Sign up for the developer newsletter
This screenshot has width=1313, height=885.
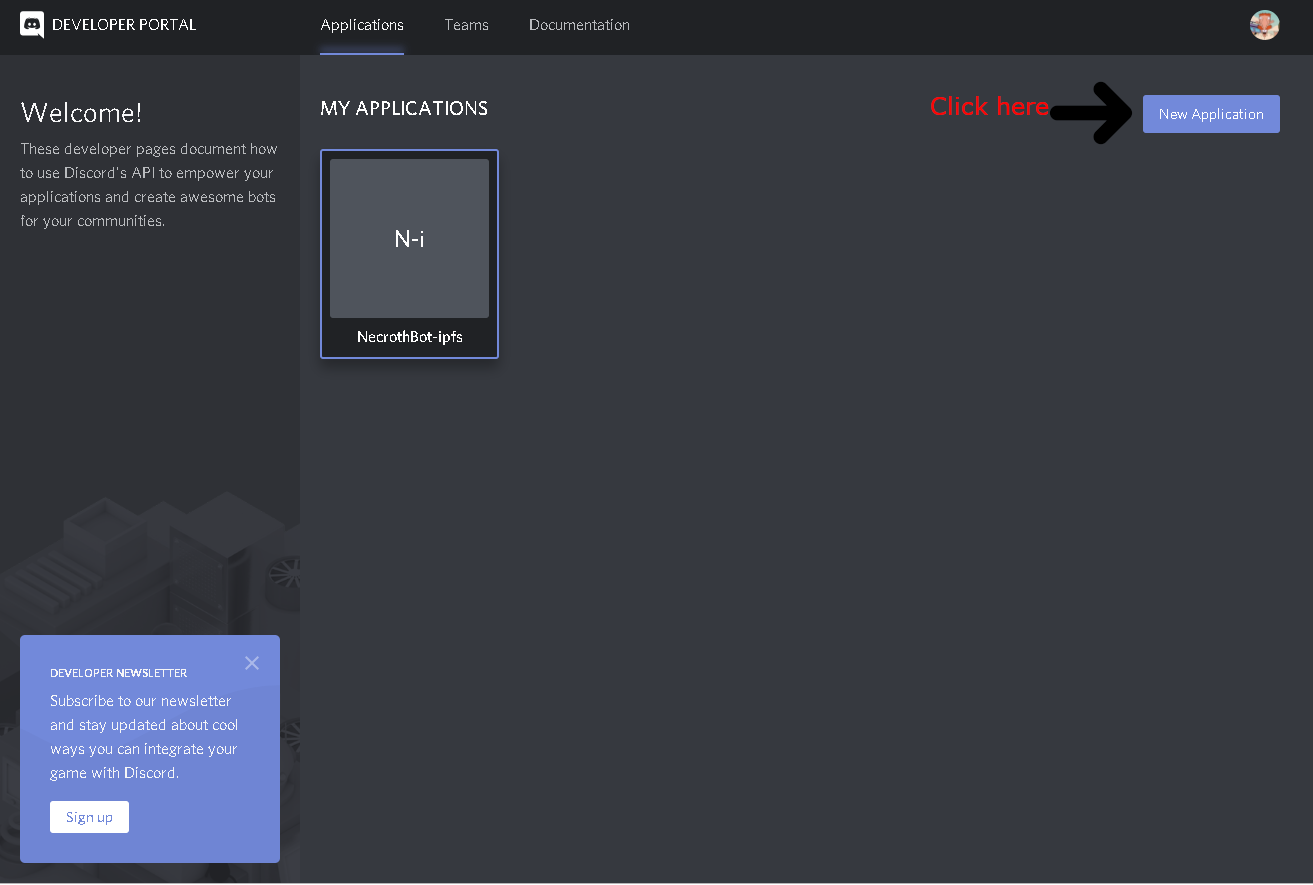tap(89, 817)
